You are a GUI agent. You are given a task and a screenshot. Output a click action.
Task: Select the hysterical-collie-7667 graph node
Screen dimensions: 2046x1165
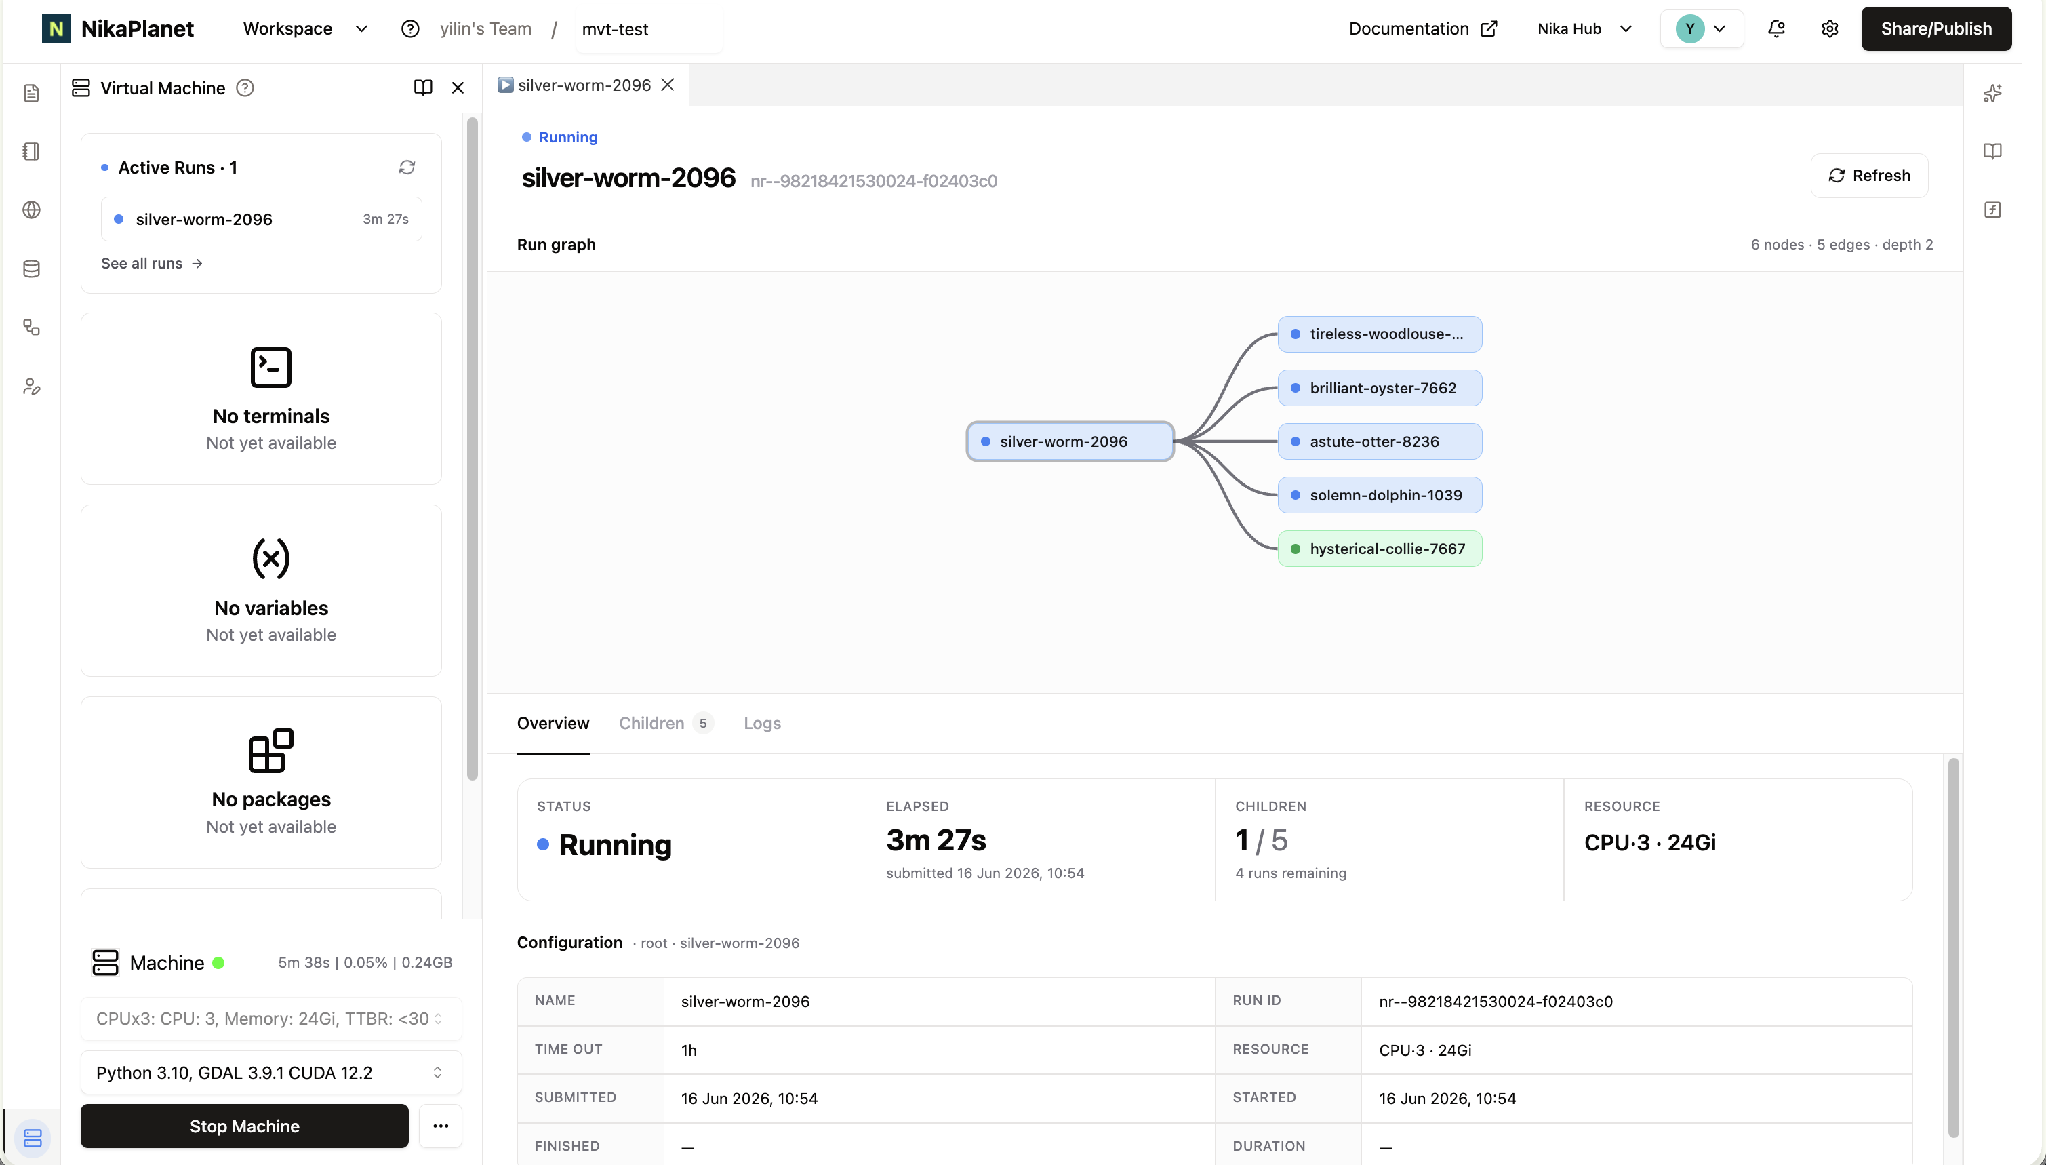tap(1380, 549)
